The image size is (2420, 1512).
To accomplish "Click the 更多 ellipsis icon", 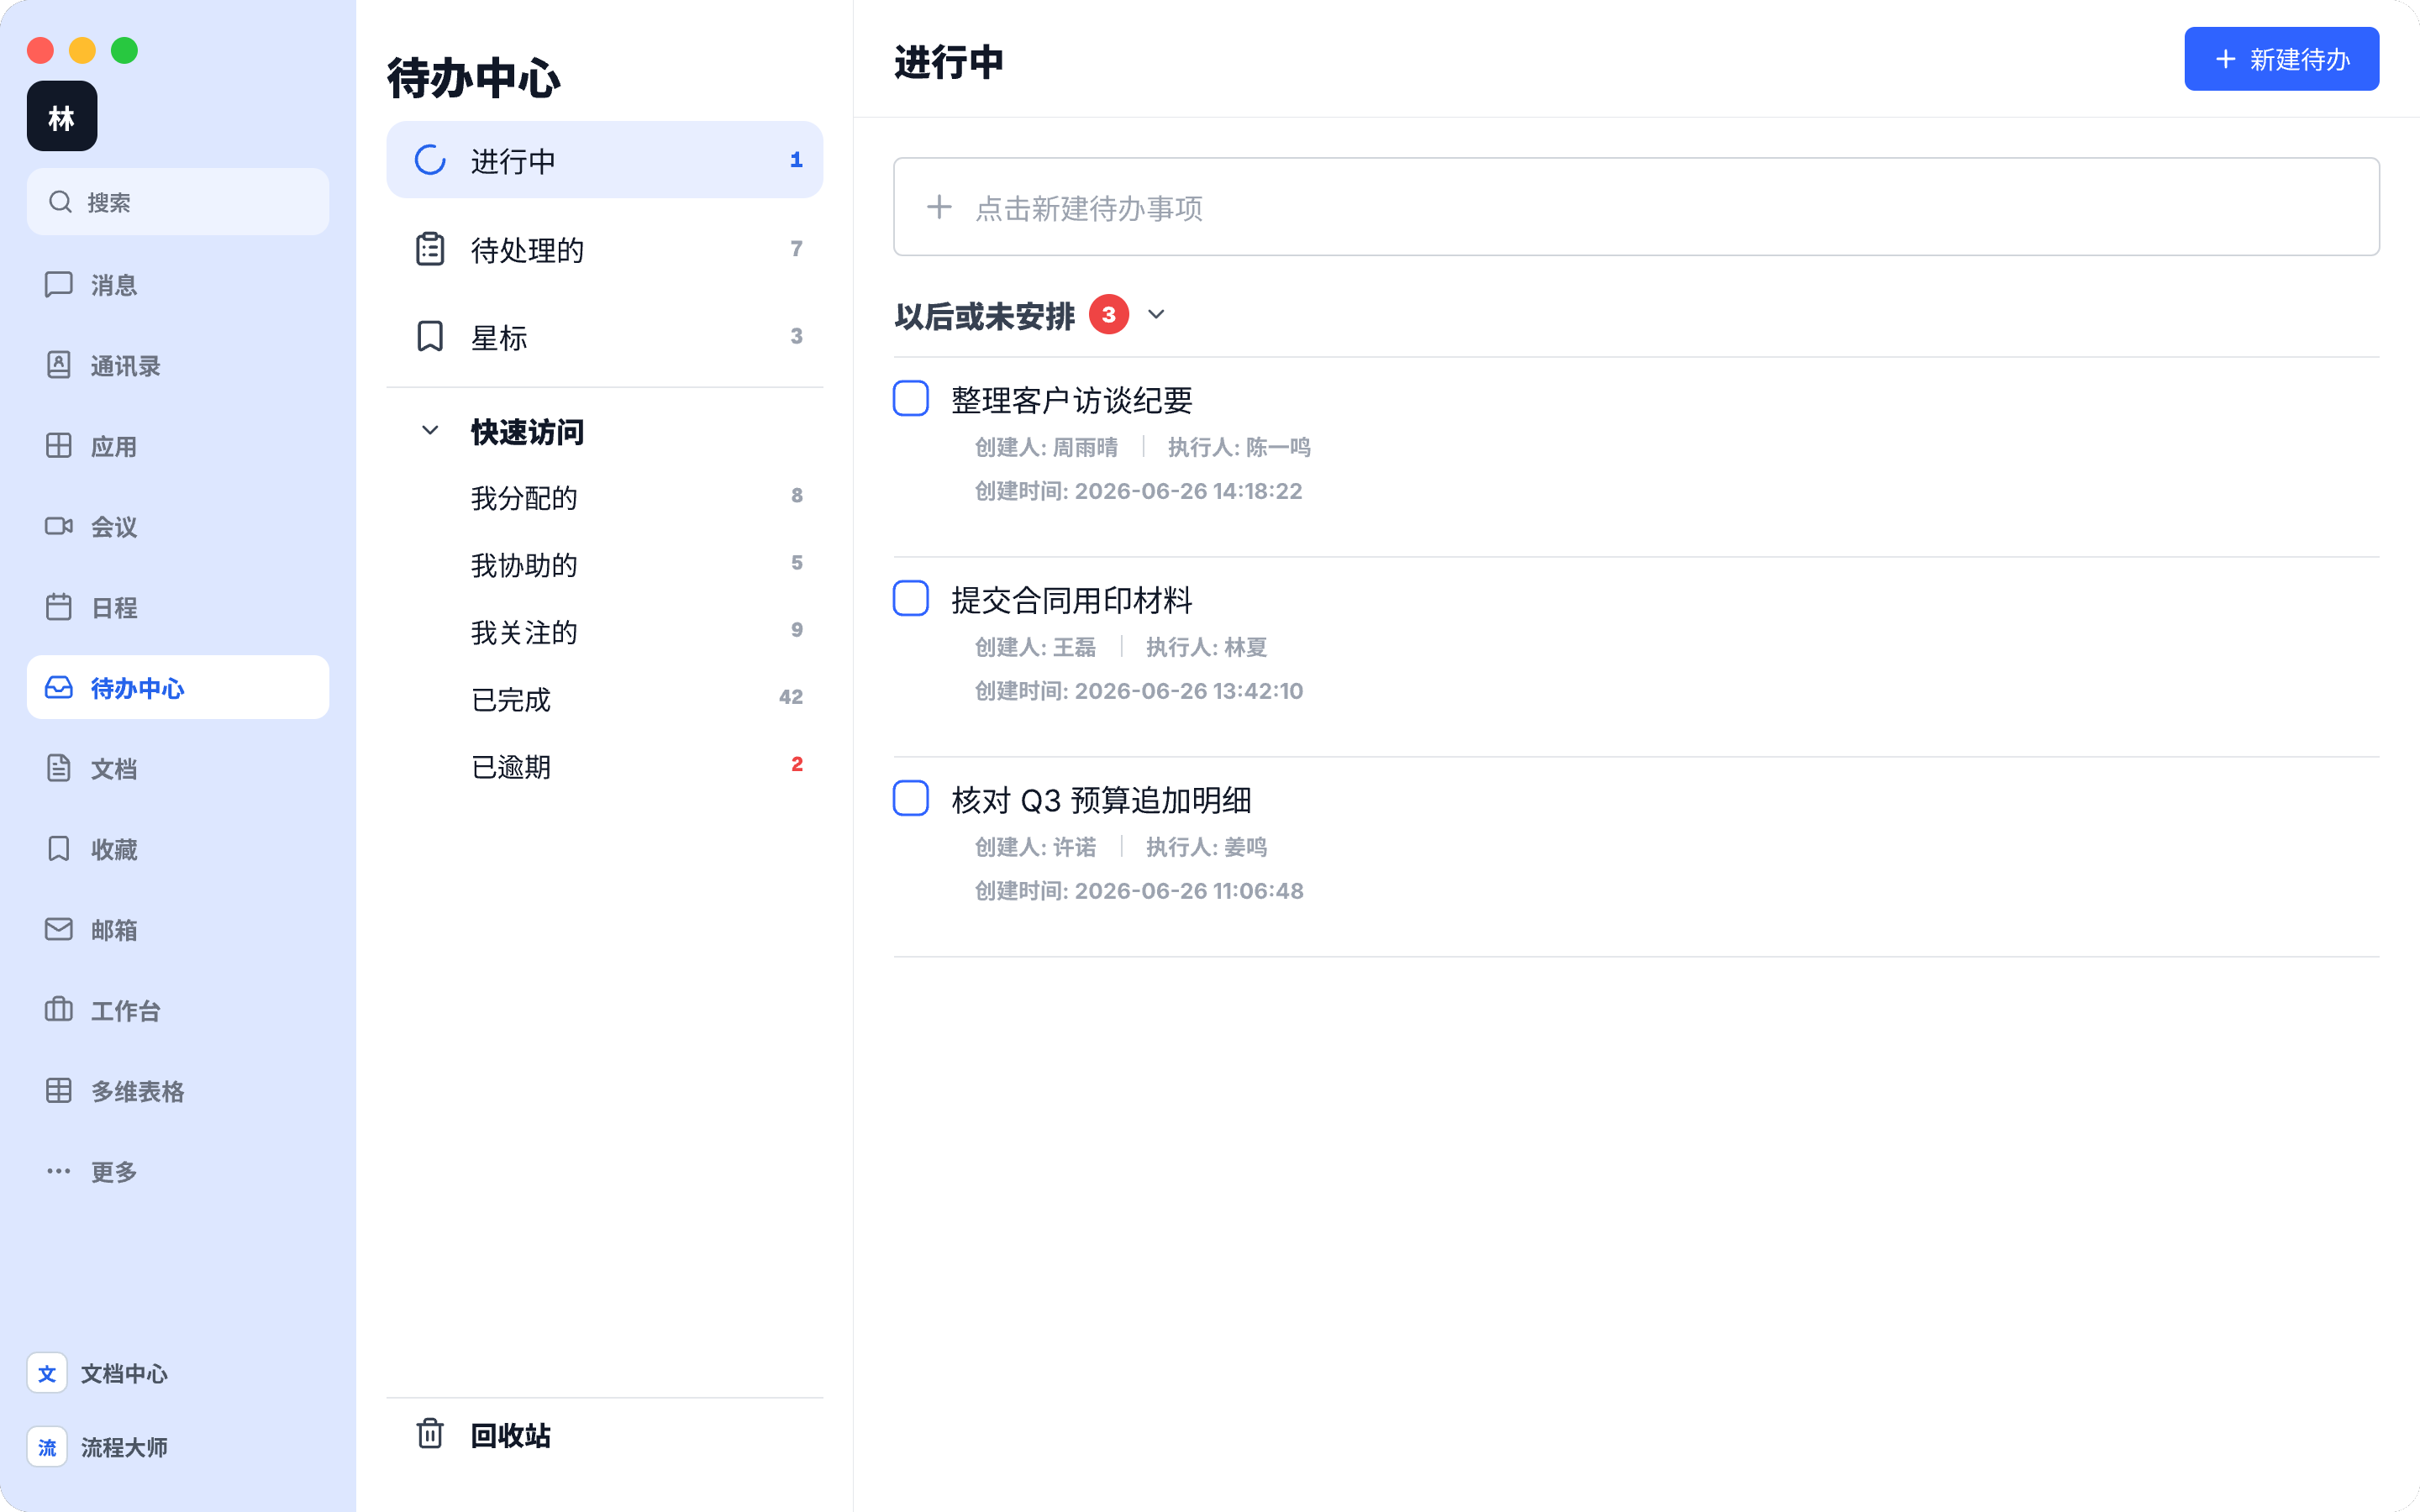I will pos(59,1171).
